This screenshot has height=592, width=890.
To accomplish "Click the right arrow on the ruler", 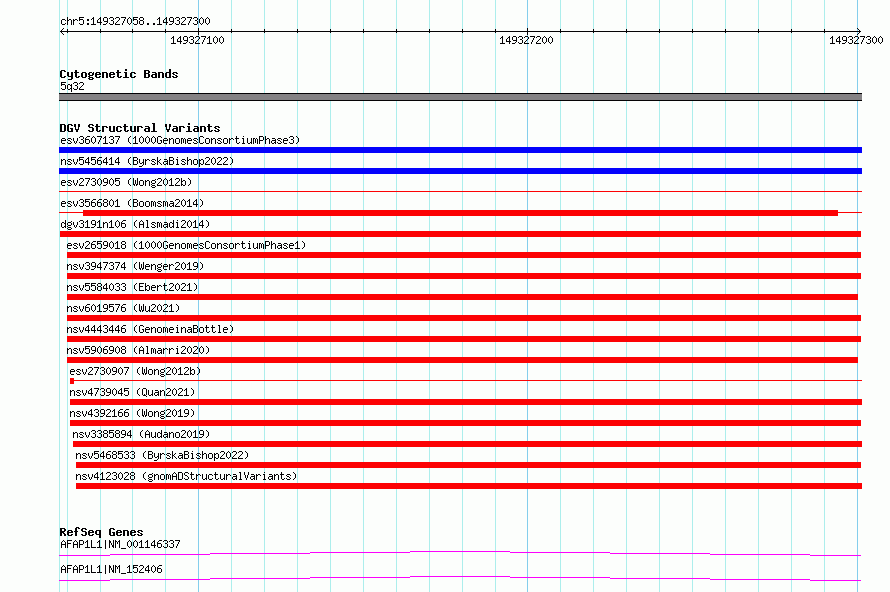I will coord(859,31).
